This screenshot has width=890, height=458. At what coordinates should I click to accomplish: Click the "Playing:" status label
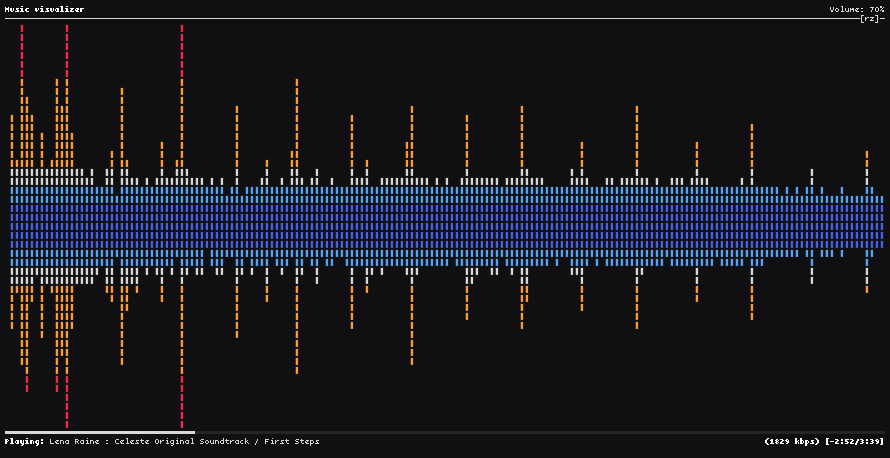[24, 442]
